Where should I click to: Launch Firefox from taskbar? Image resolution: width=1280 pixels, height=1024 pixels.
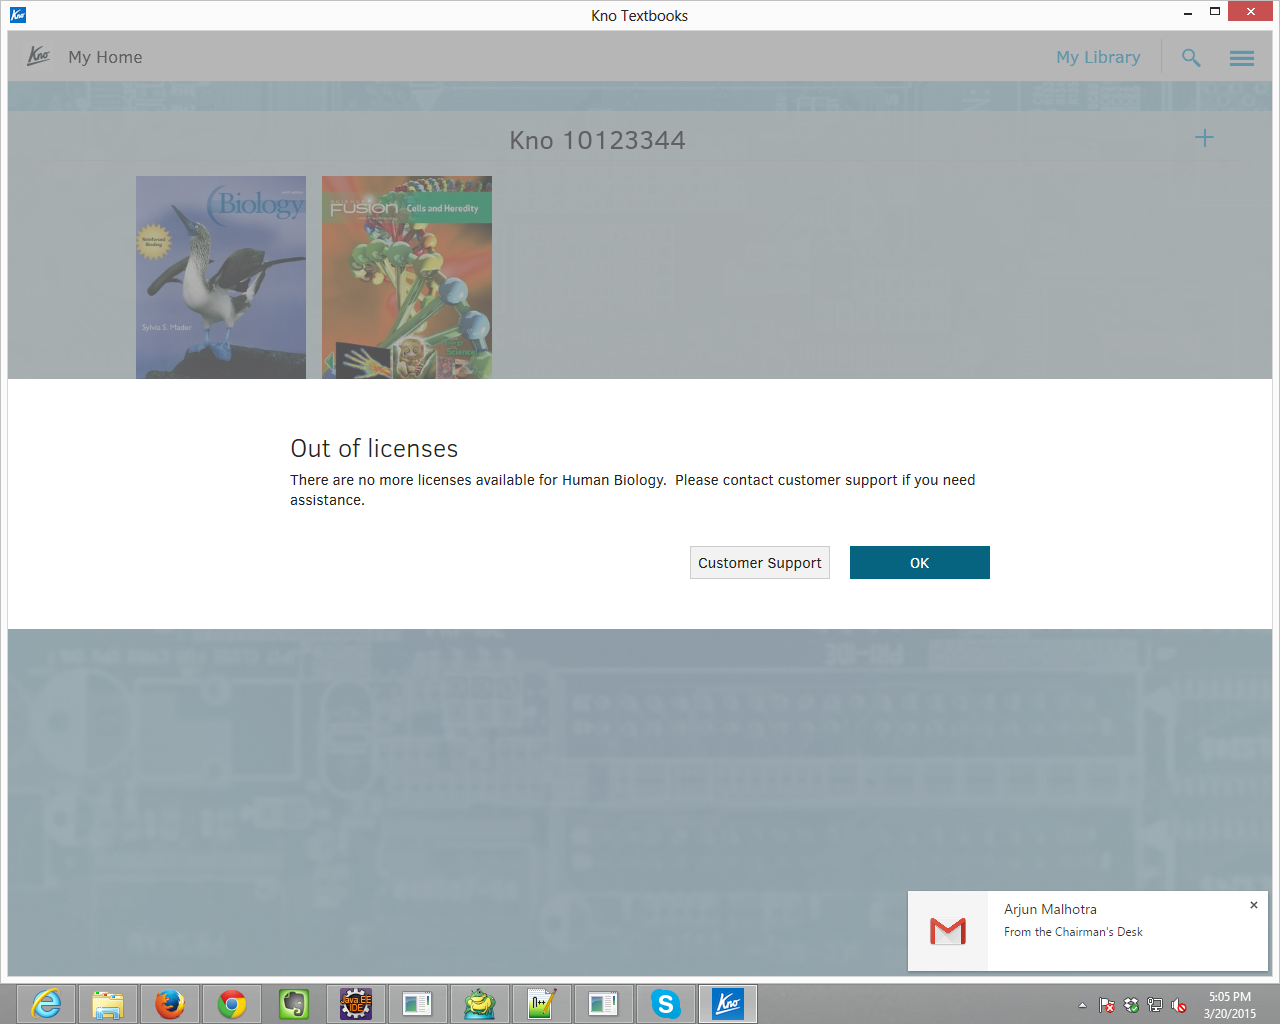(170, 1004)
